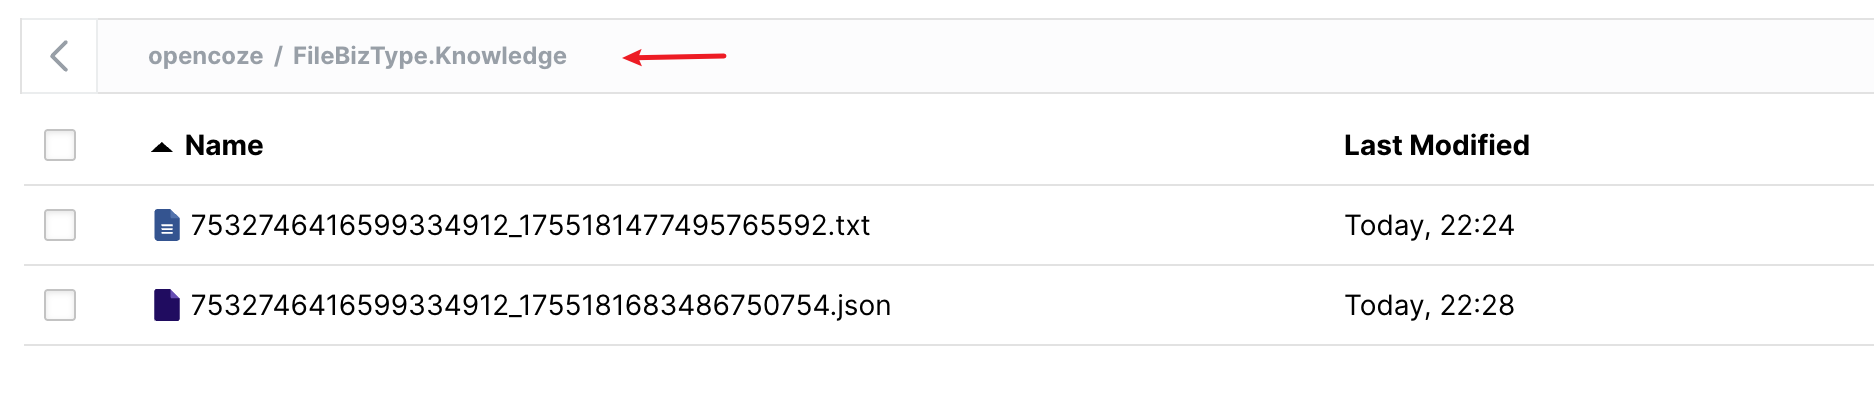Open FileBizType.Knowledge folder breadcrumb link
Image resolution: width=1874 pixels, height=410 pixels.
coord(430,56)
